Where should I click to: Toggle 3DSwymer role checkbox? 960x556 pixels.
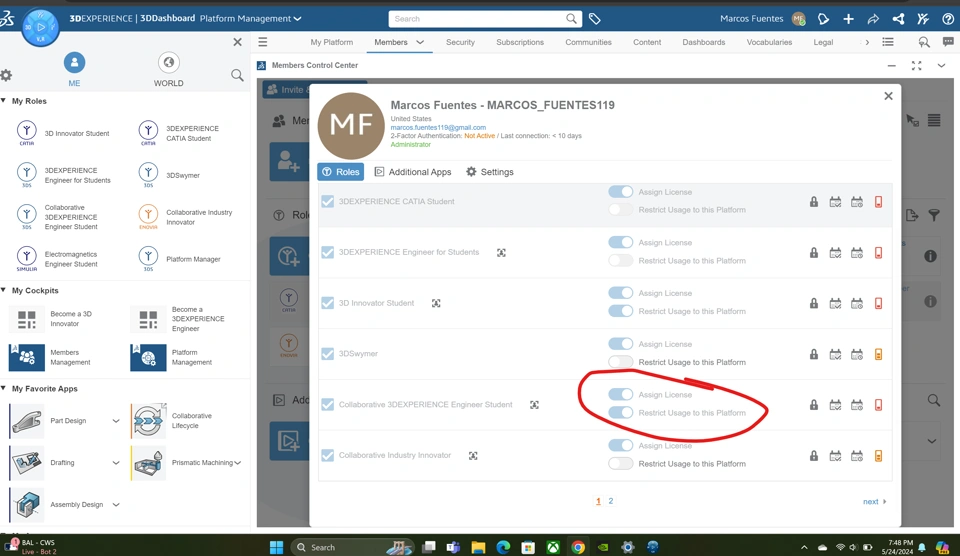pyautogui.click(x=328, y=354)
